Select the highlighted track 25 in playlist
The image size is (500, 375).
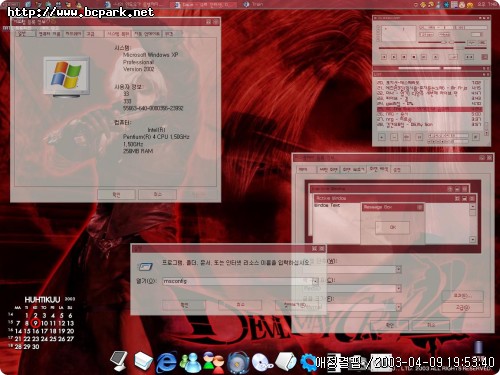click(429, 109)
